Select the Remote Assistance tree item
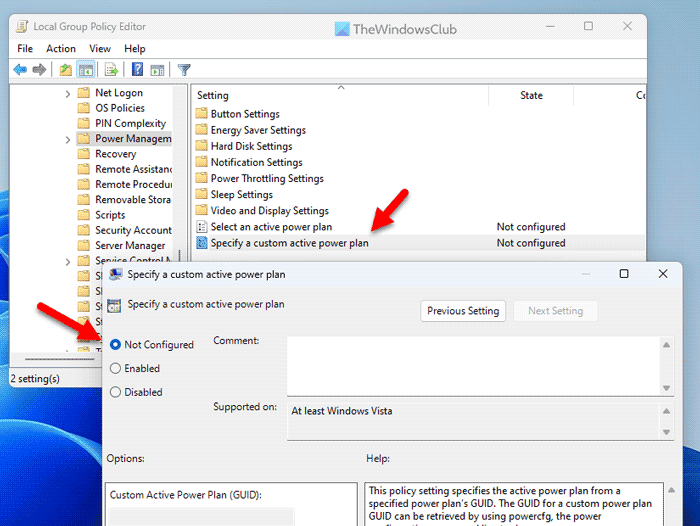The height and width of the screenshot is (526, 700). click(x=133, y=169)
